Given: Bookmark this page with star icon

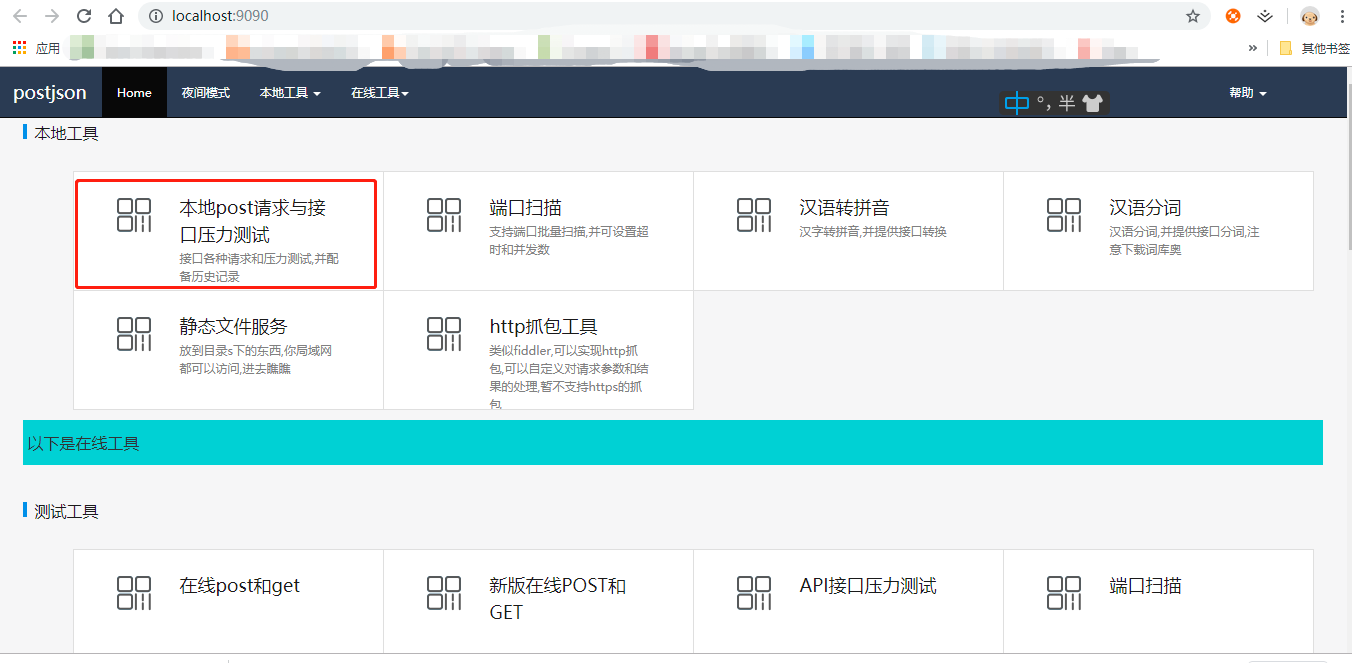Looking at the screenshot, I should pyautogui.click(x=1193, y=16).
